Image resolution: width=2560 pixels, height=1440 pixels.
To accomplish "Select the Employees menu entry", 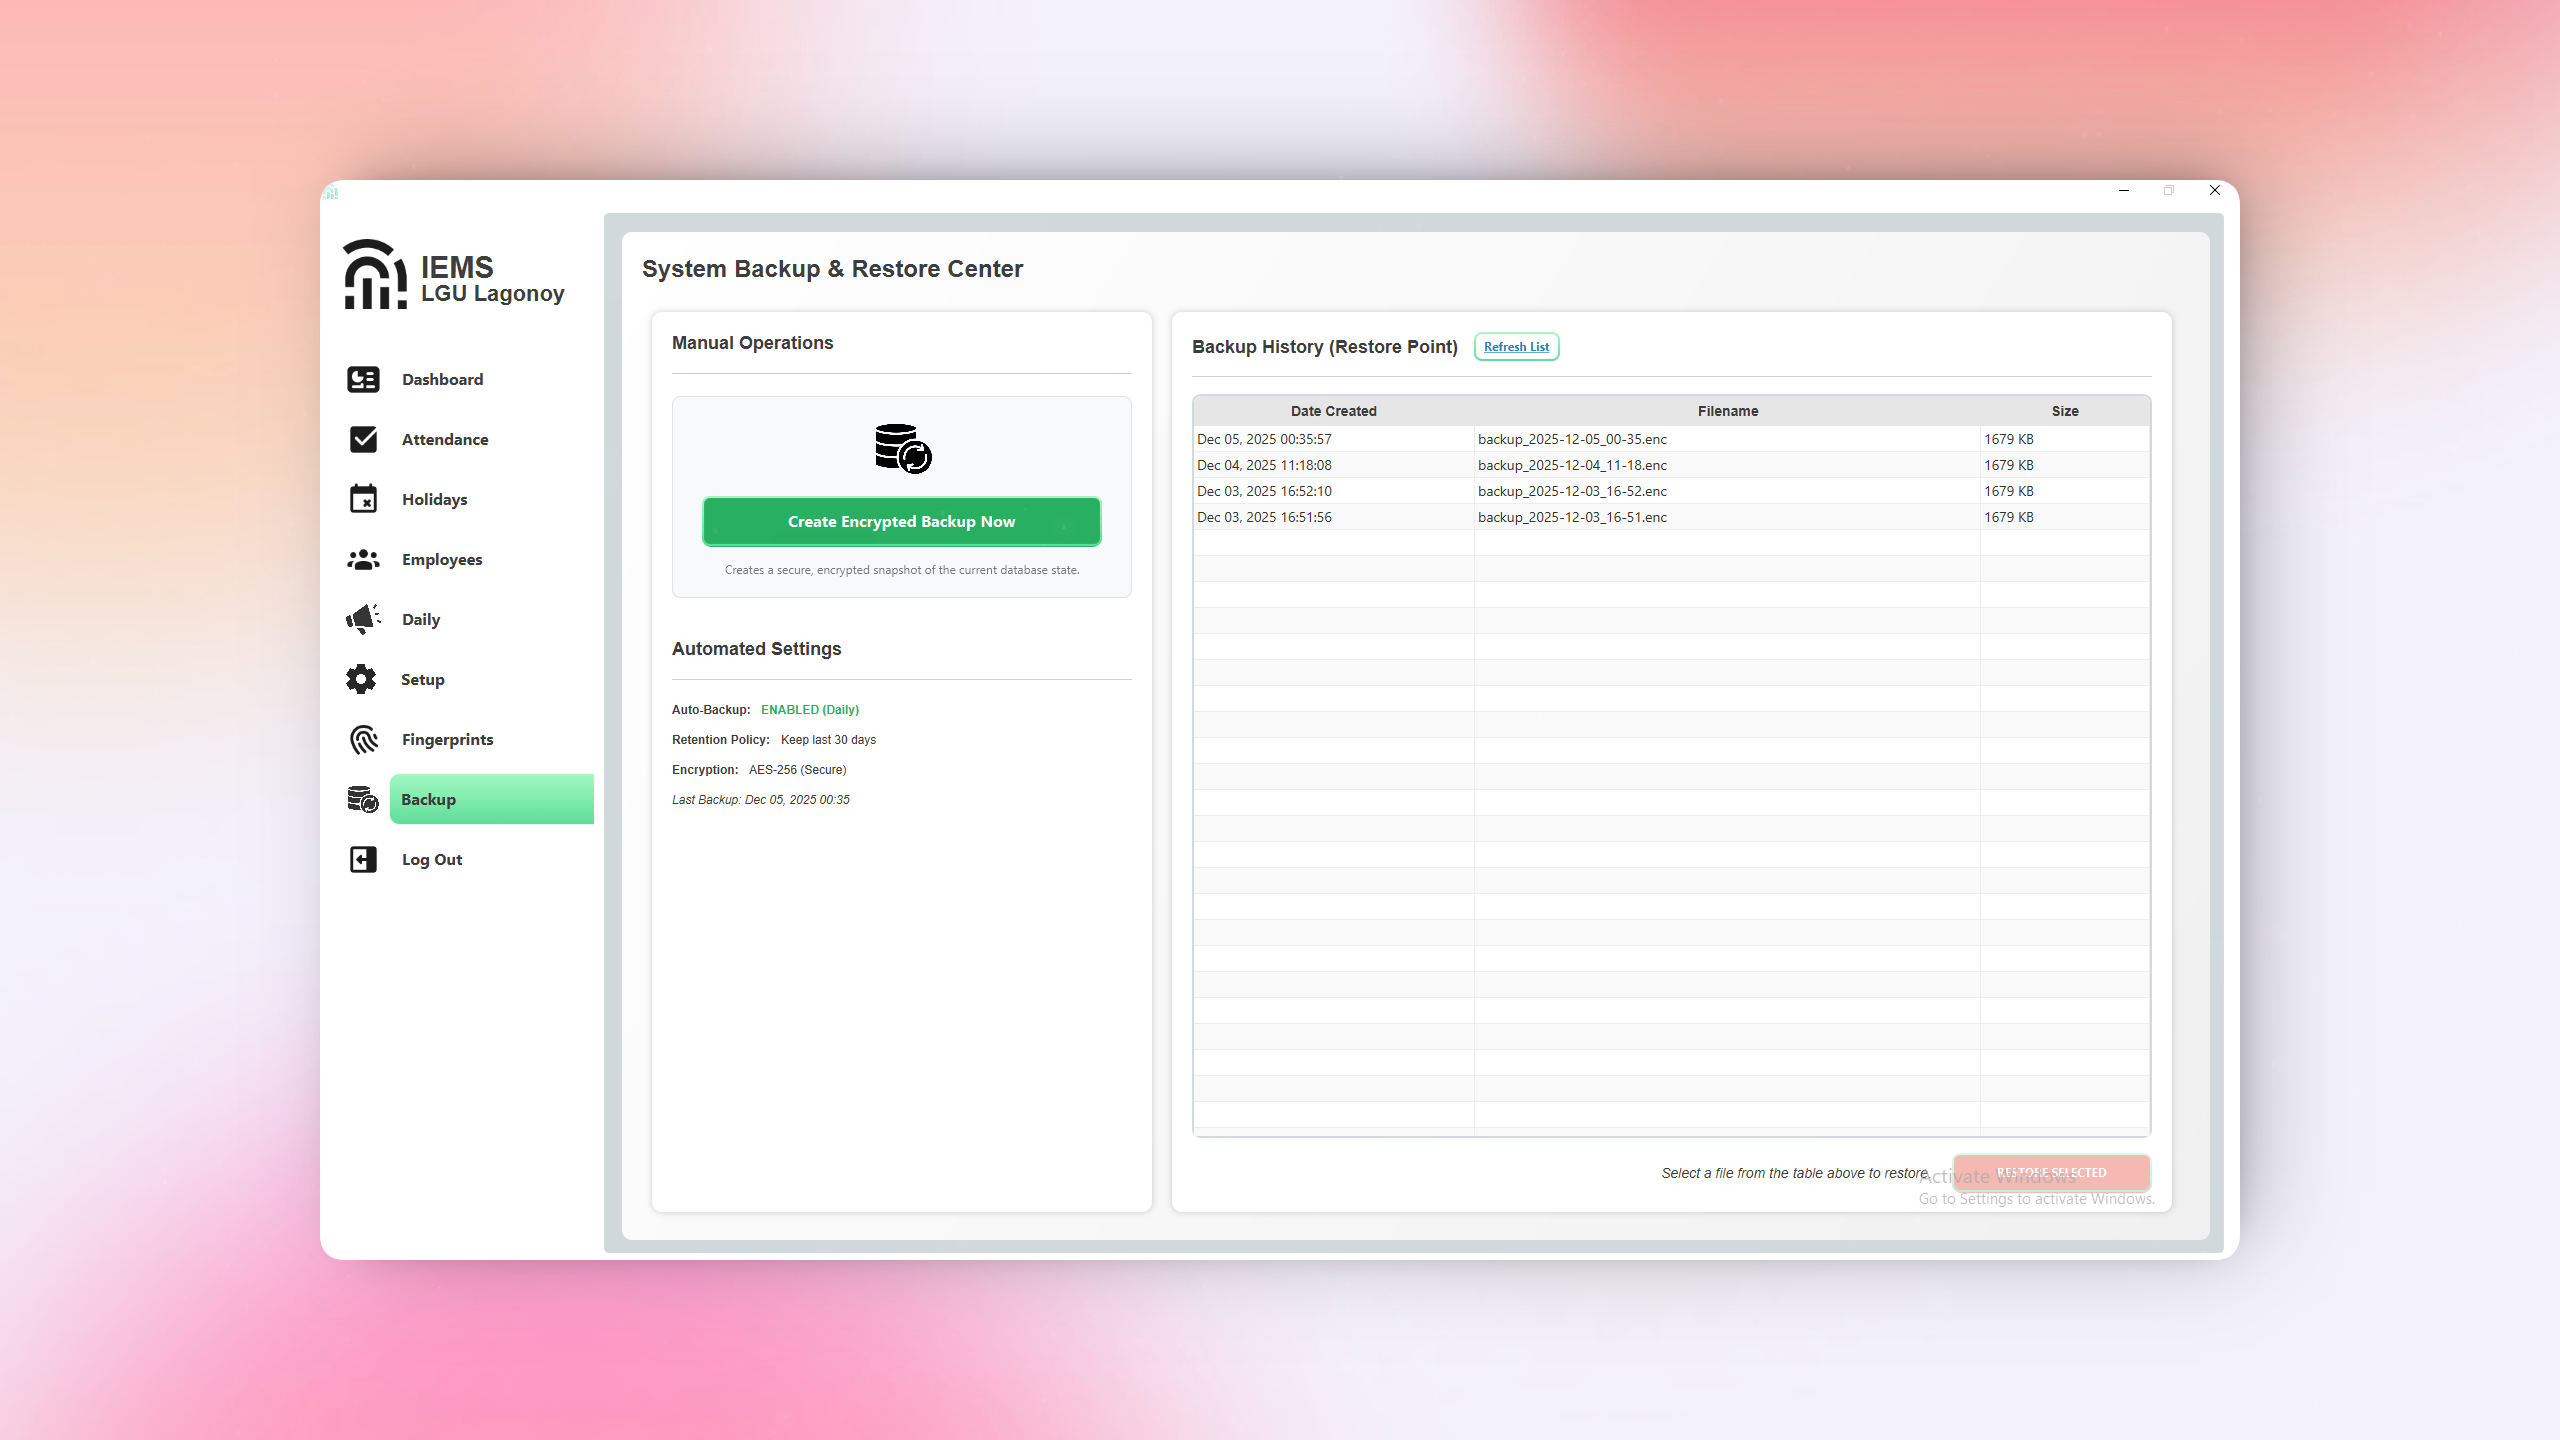I will 442,560.
